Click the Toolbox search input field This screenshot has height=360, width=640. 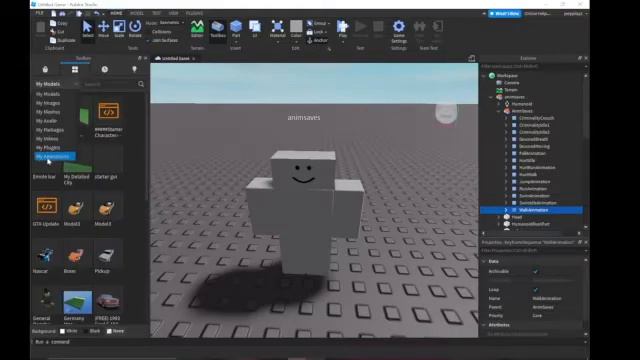tap(109, 84)
